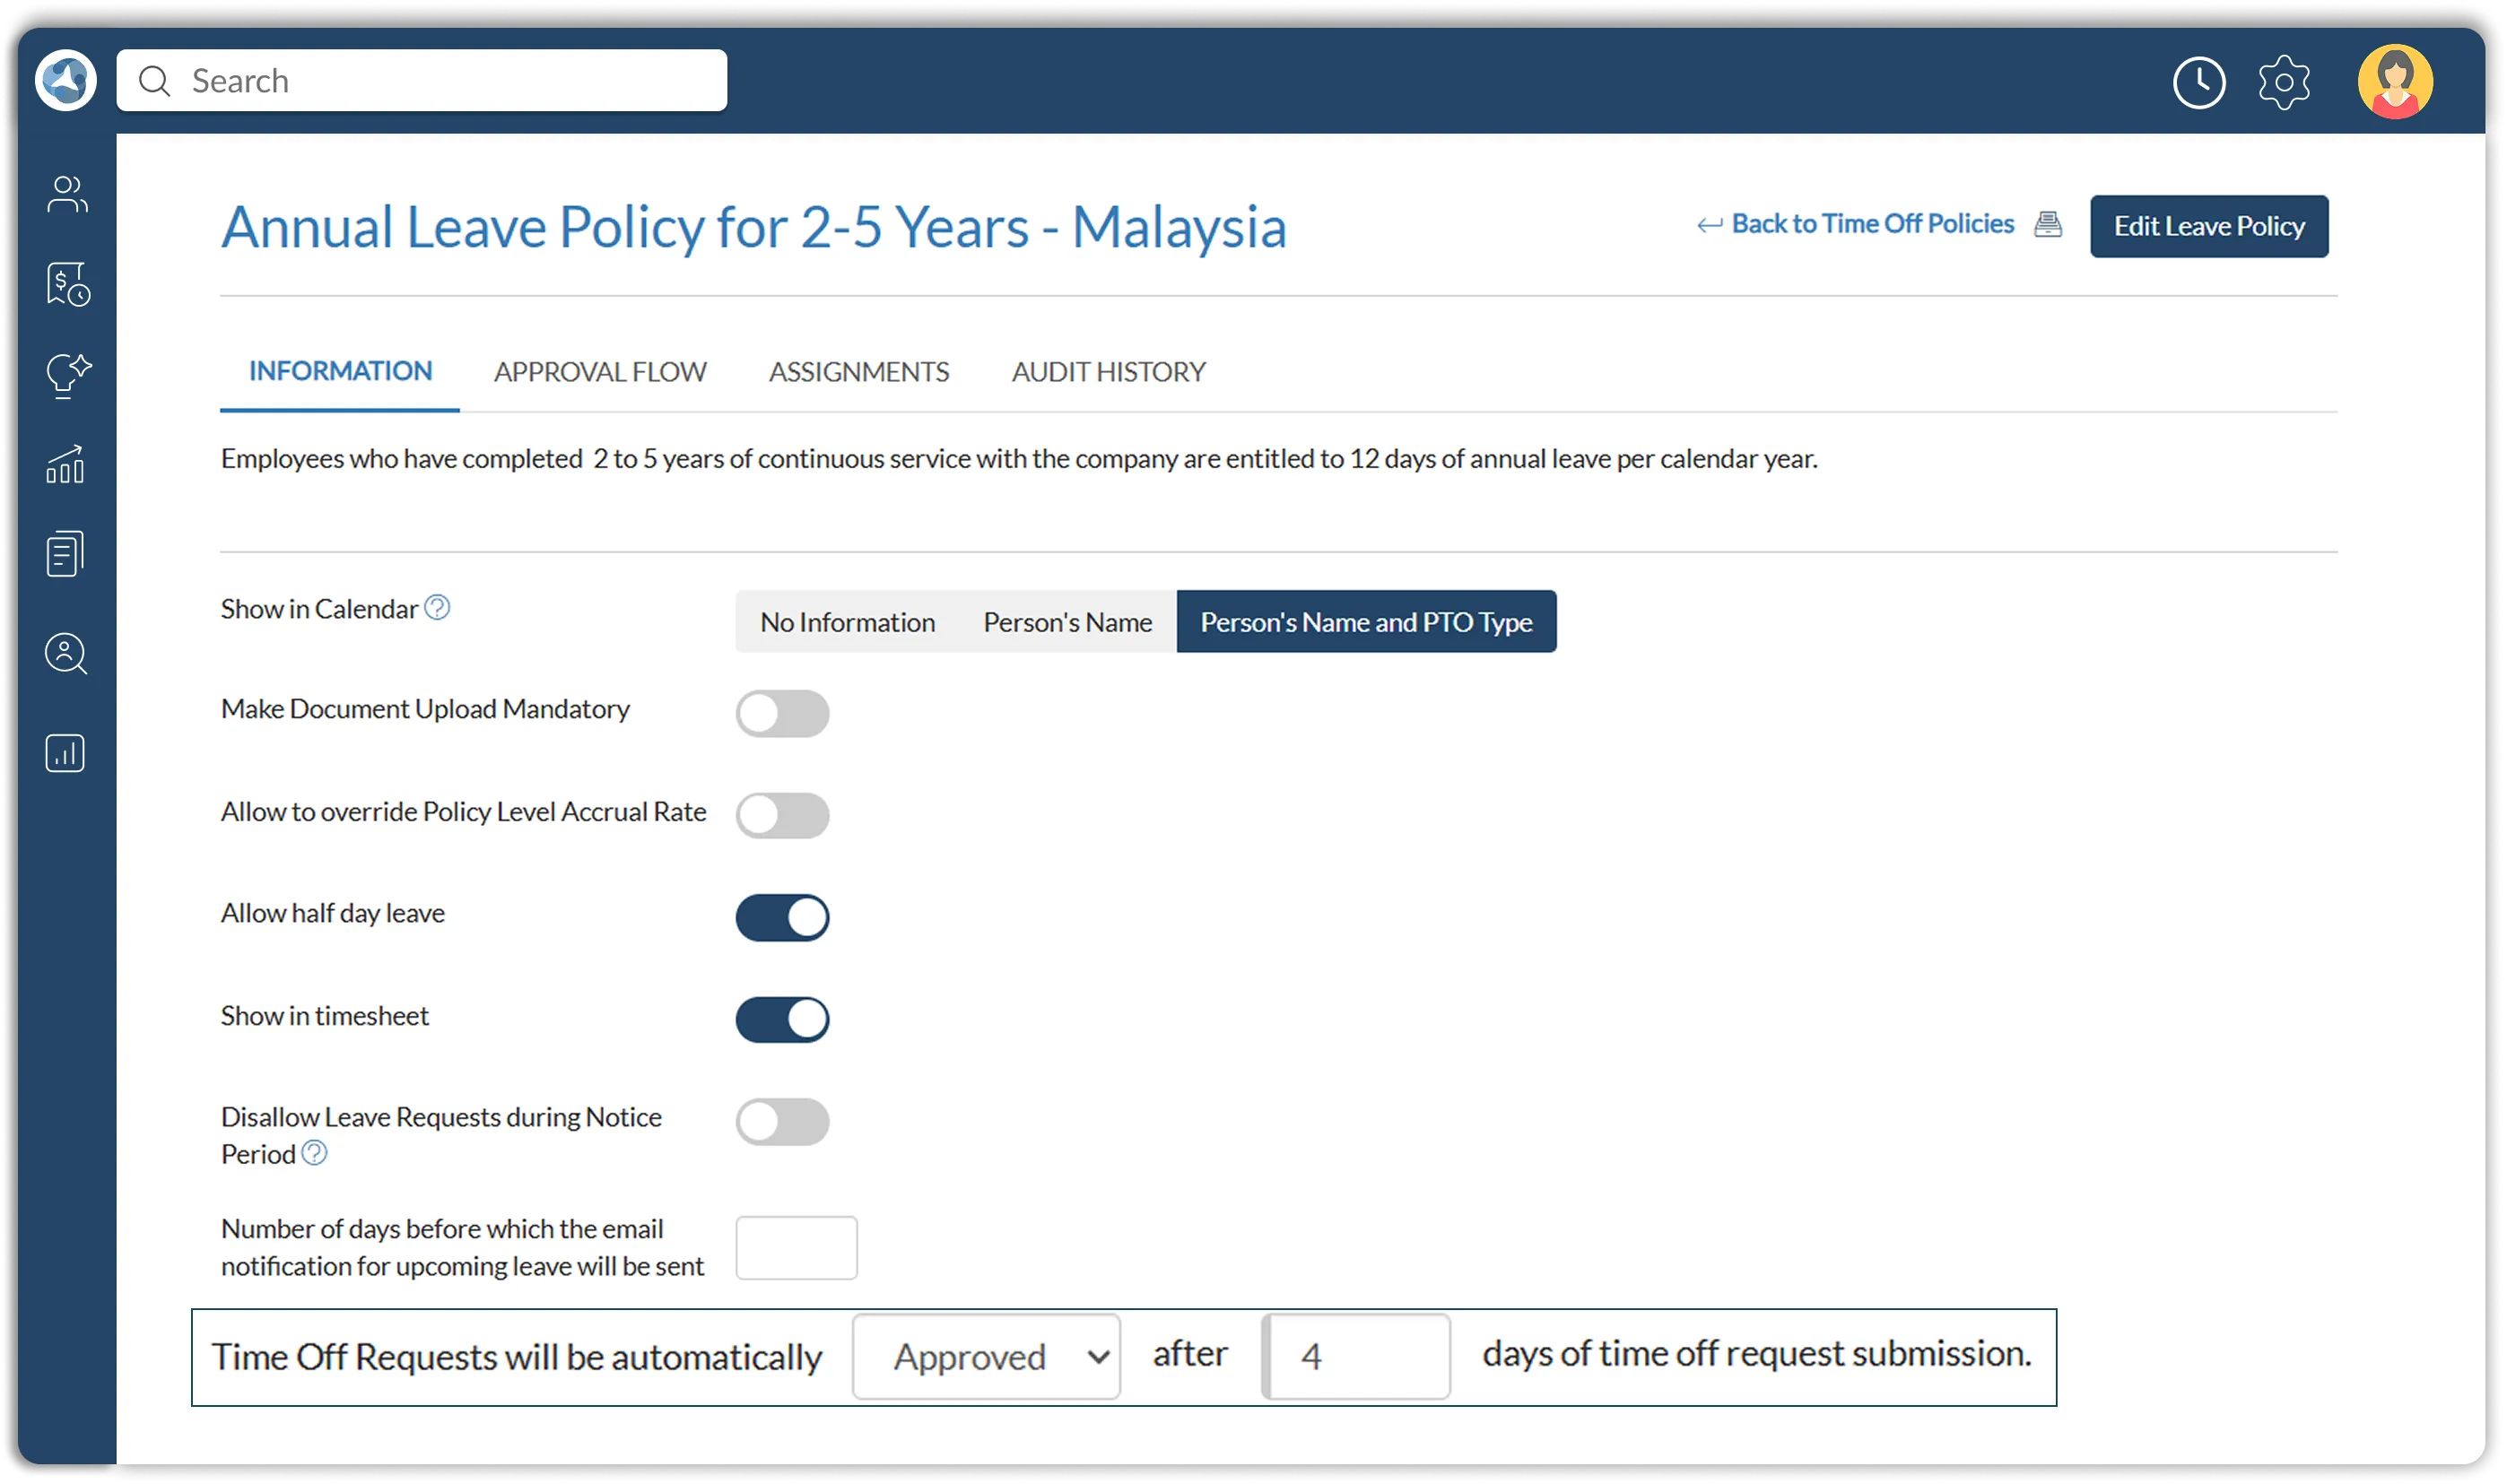The image size is (2507, 1484).
Task: Click the print icon beside Back link
Action: (x=2047, y=224)
